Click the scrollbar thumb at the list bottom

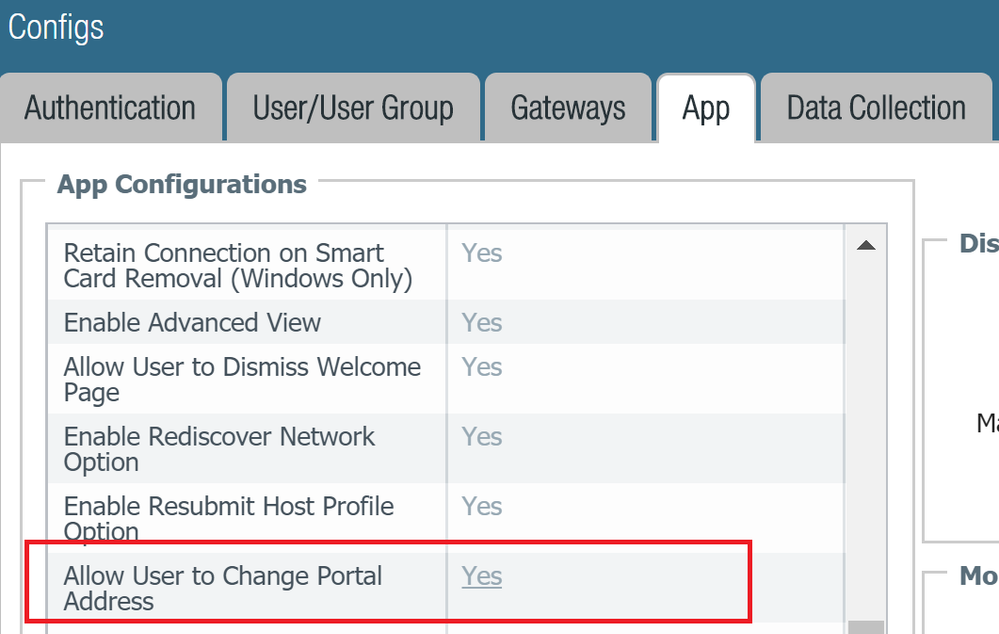[866, 627]
